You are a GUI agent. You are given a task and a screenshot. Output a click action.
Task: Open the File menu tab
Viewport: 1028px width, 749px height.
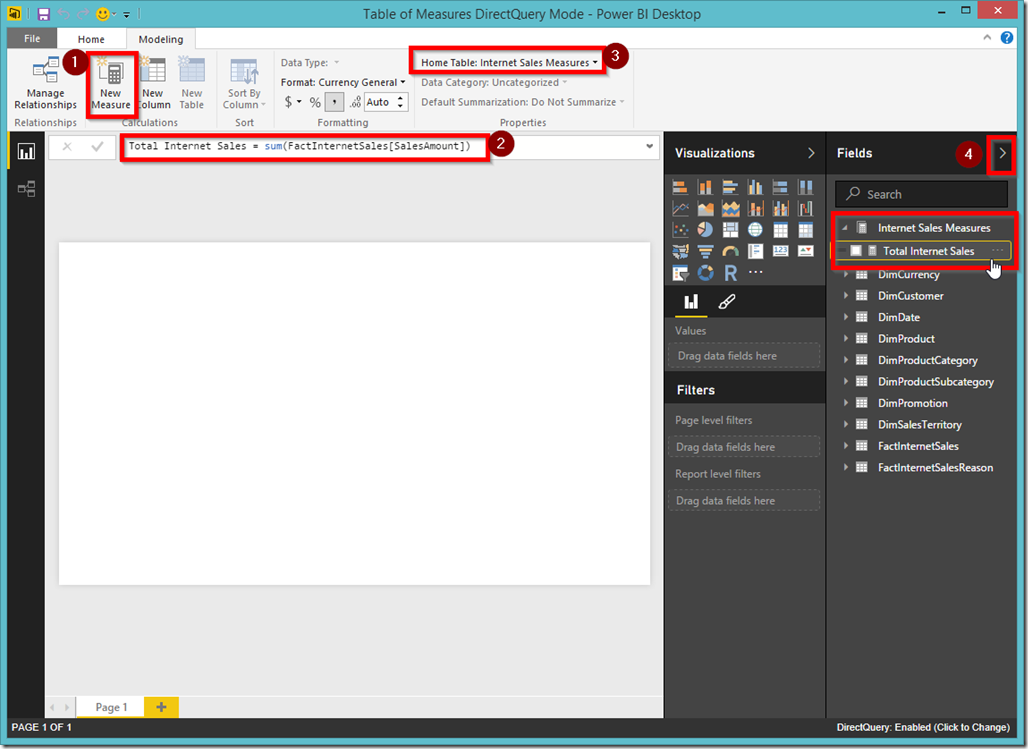coord(32,38)
